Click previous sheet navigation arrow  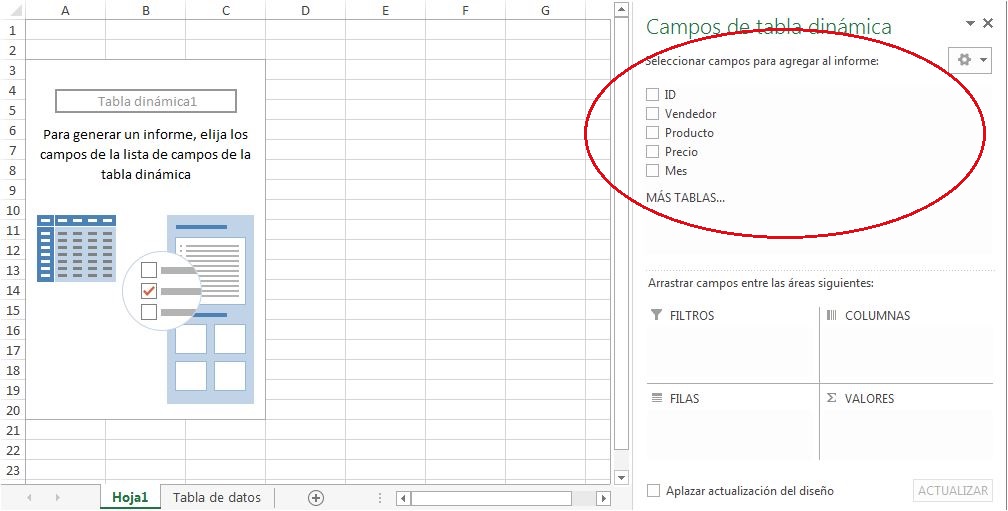point(30,498)
